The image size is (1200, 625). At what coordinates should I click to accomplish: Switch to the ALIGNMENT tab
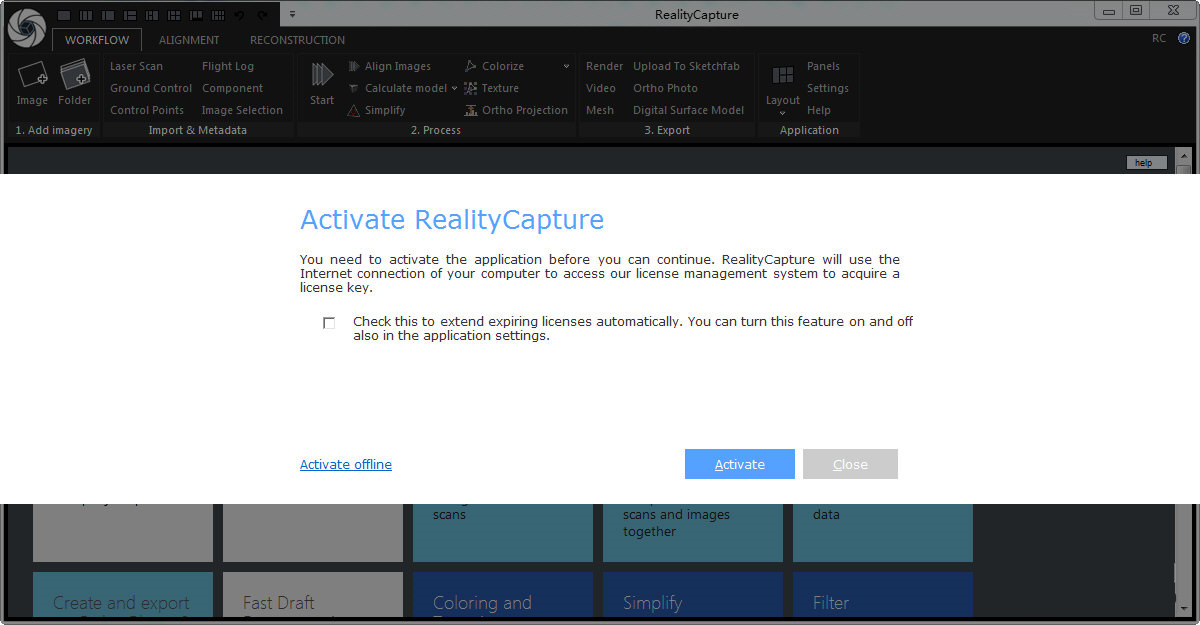pos(189,40)
